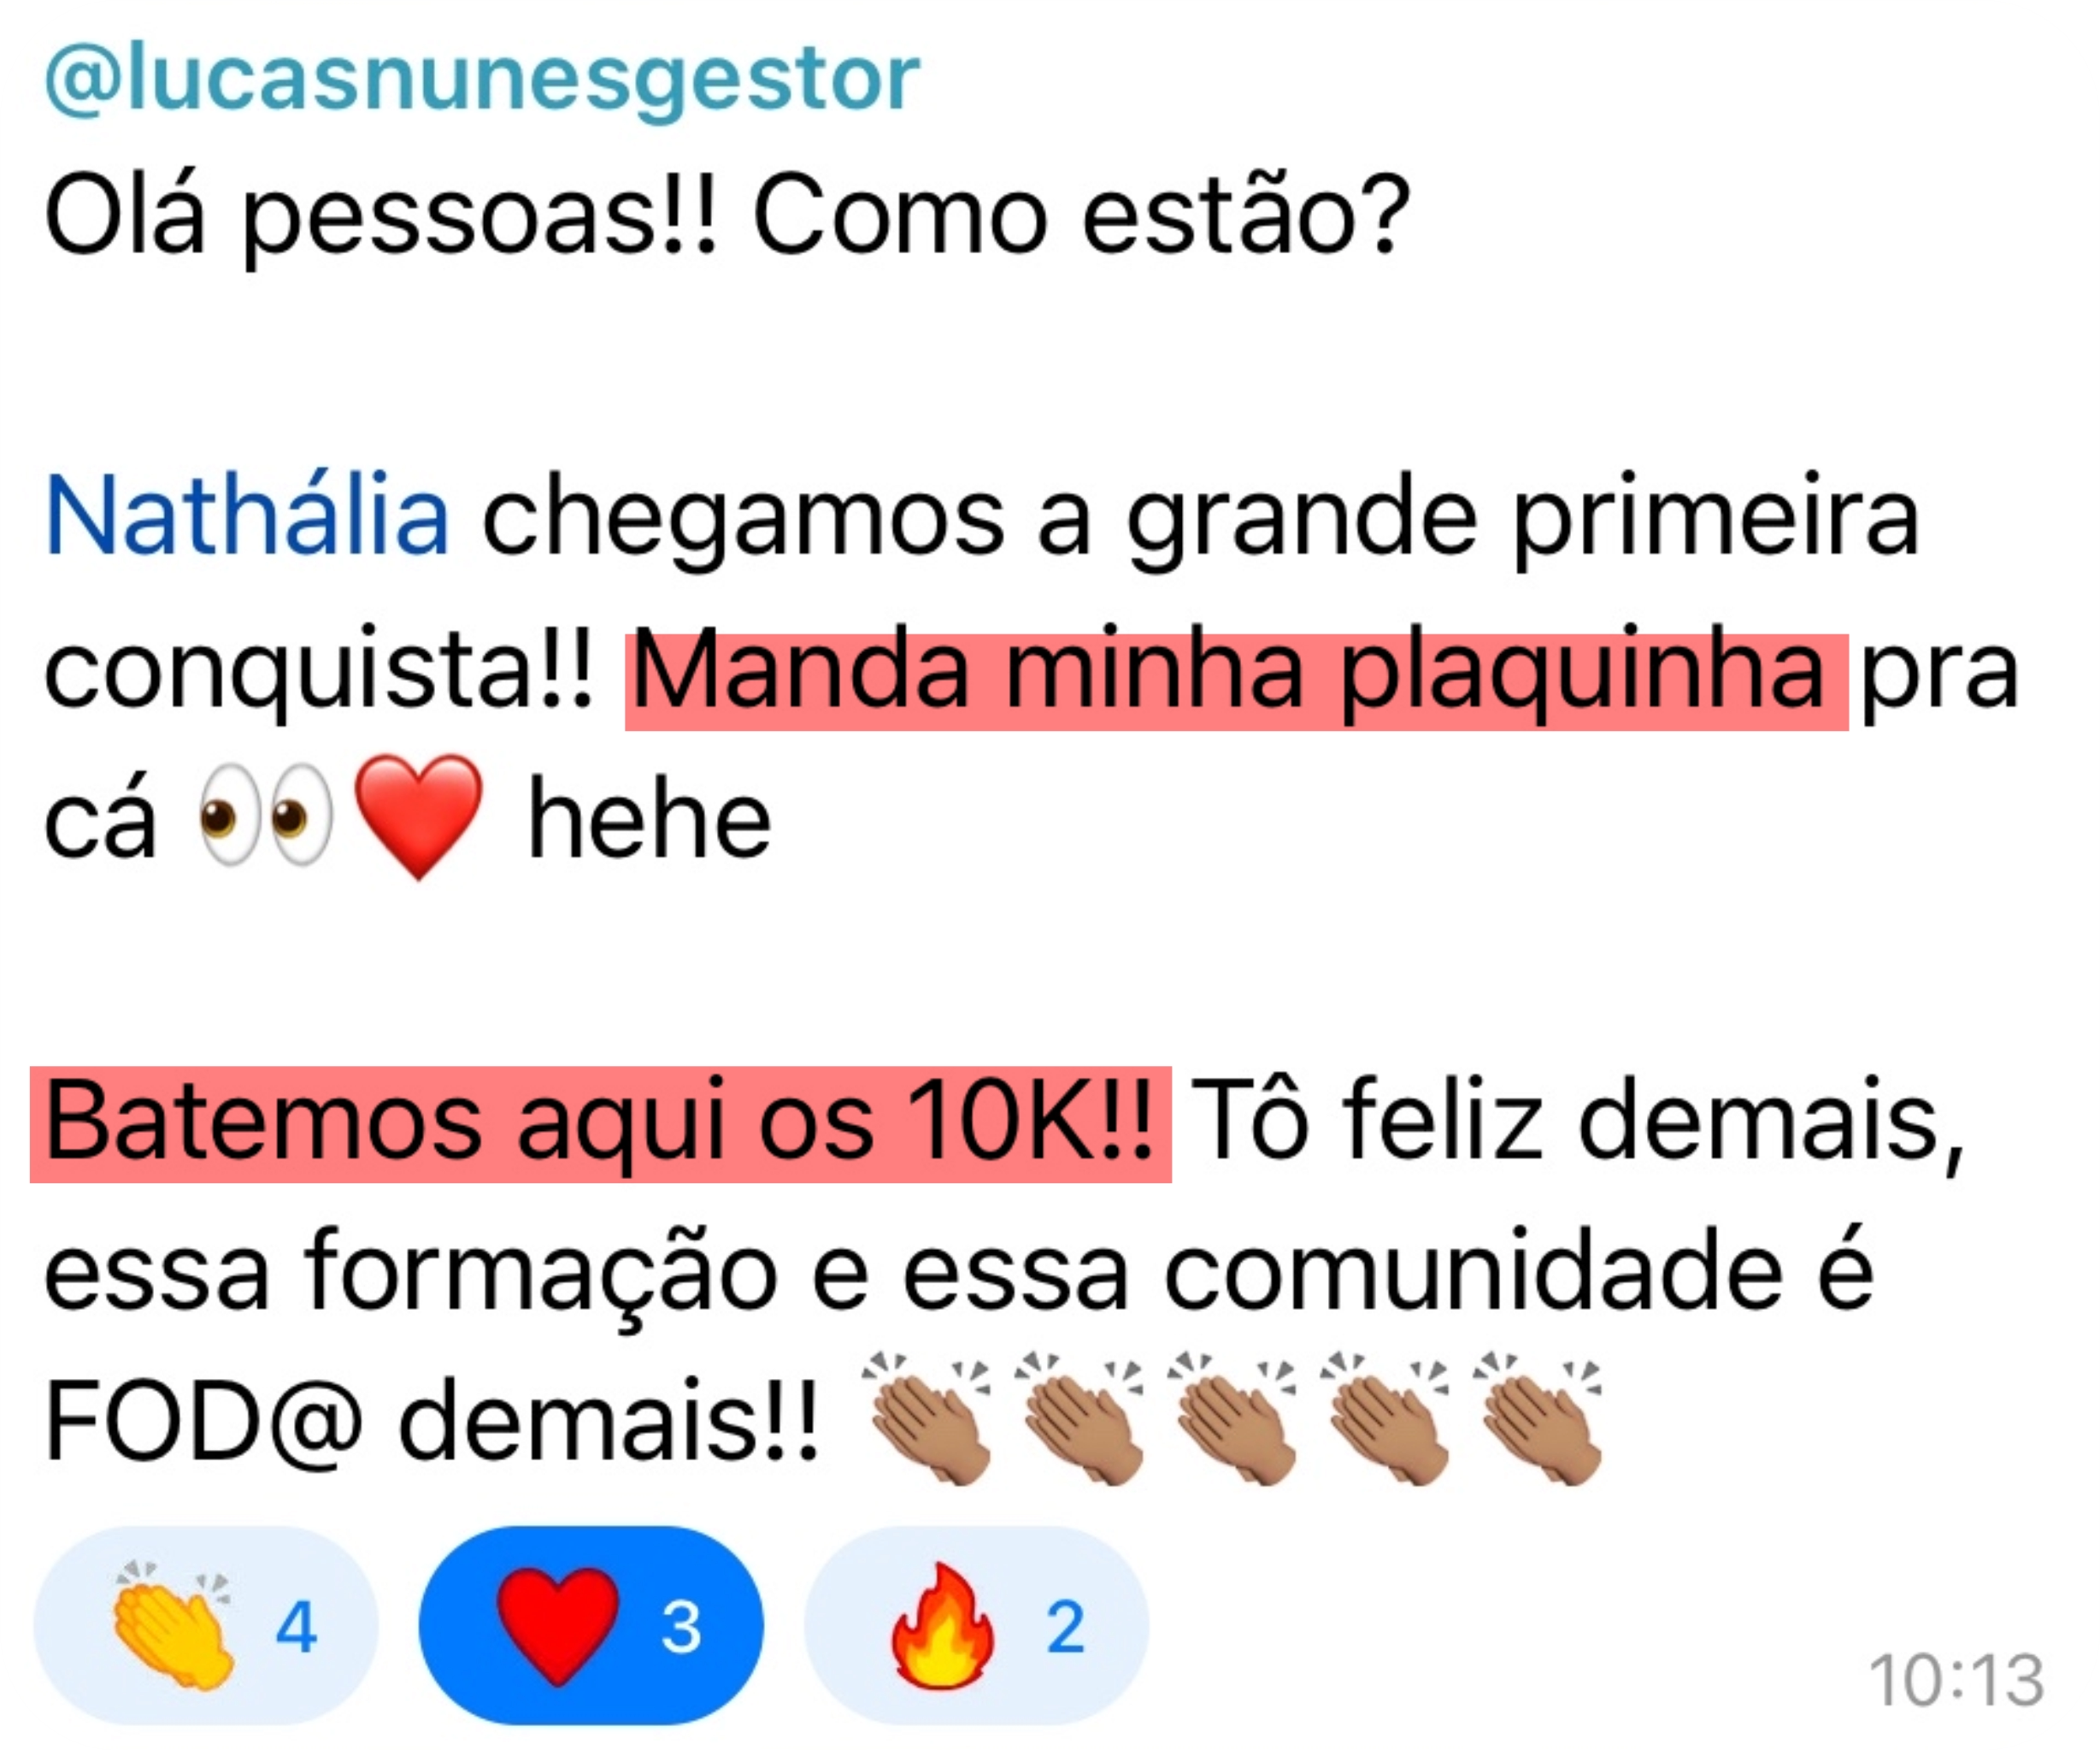Click the fire icon in reactions
Viewport: 2100px width, 1750px height.
coord(942,1627)
